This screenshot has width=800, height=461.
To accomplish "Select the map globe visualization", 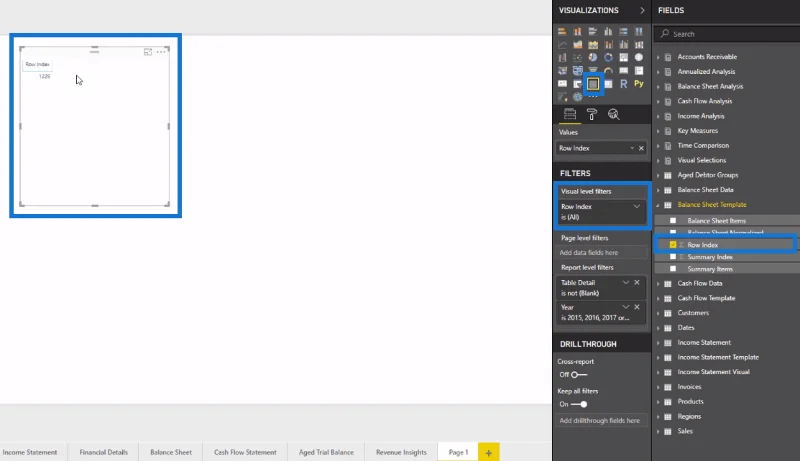I will (x=639, y=58).
